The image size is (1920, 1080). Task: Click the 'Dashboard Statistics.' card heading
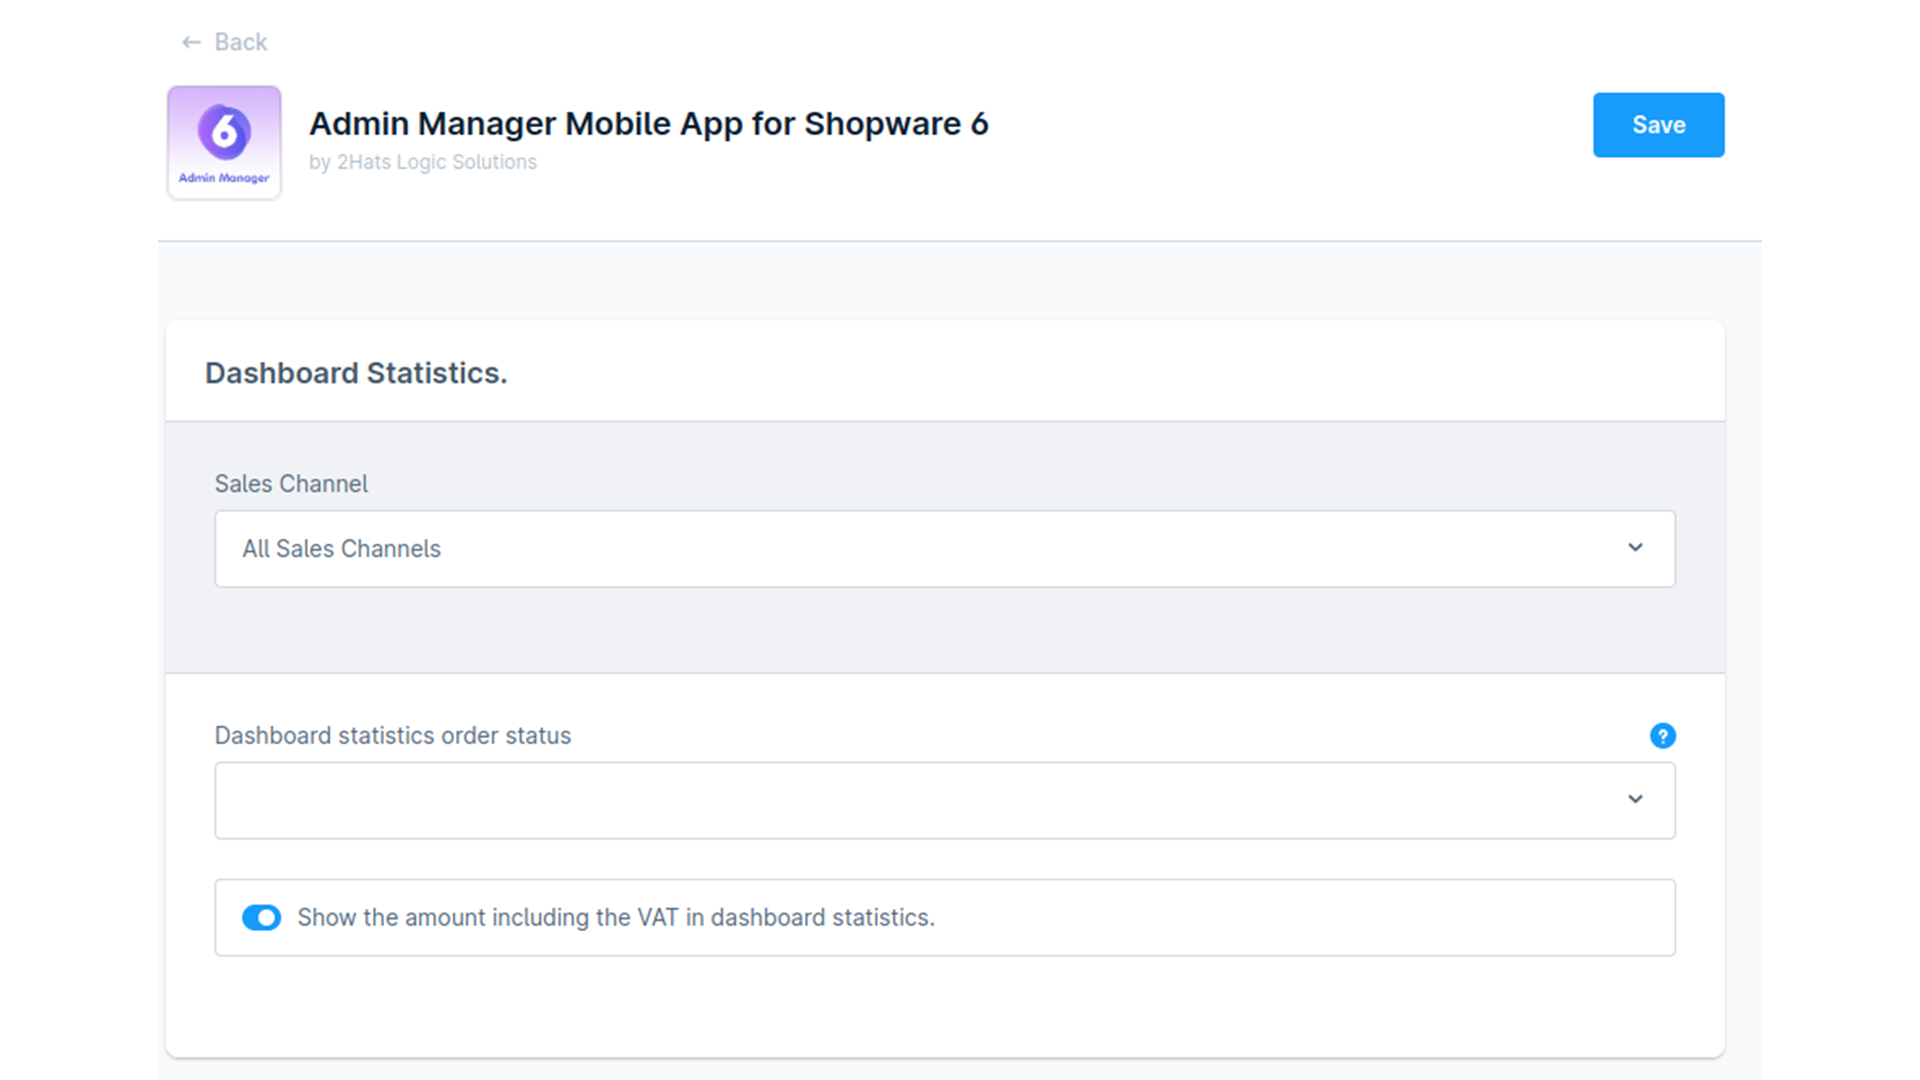click(356, 373)
